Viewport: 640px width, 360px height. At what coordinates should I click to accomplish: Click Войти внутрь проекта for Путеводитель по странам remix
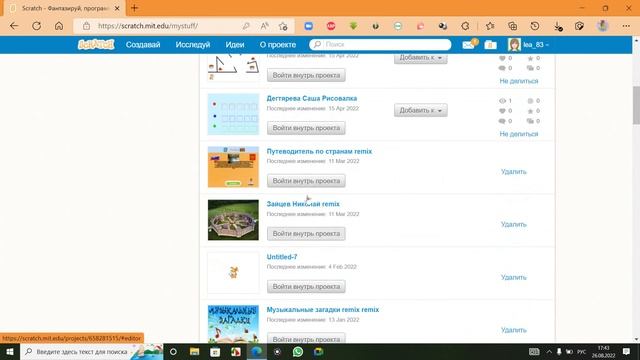306,181
